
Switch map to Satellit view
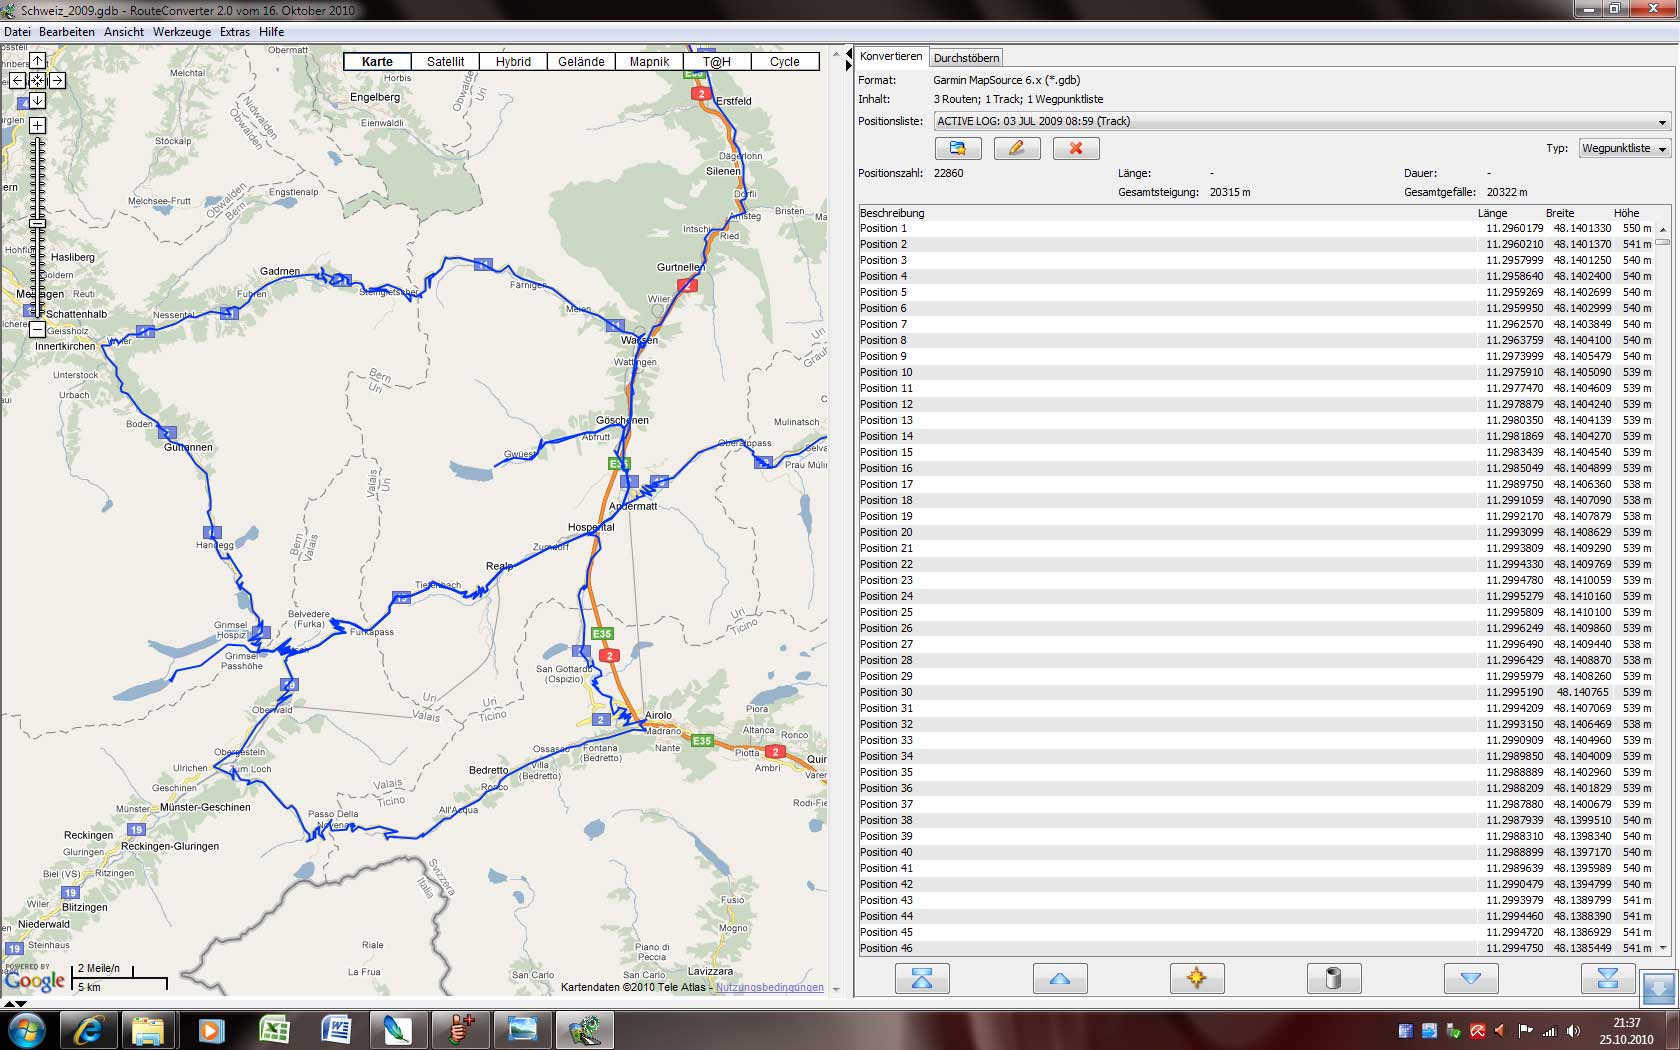[x=445, y=61]
